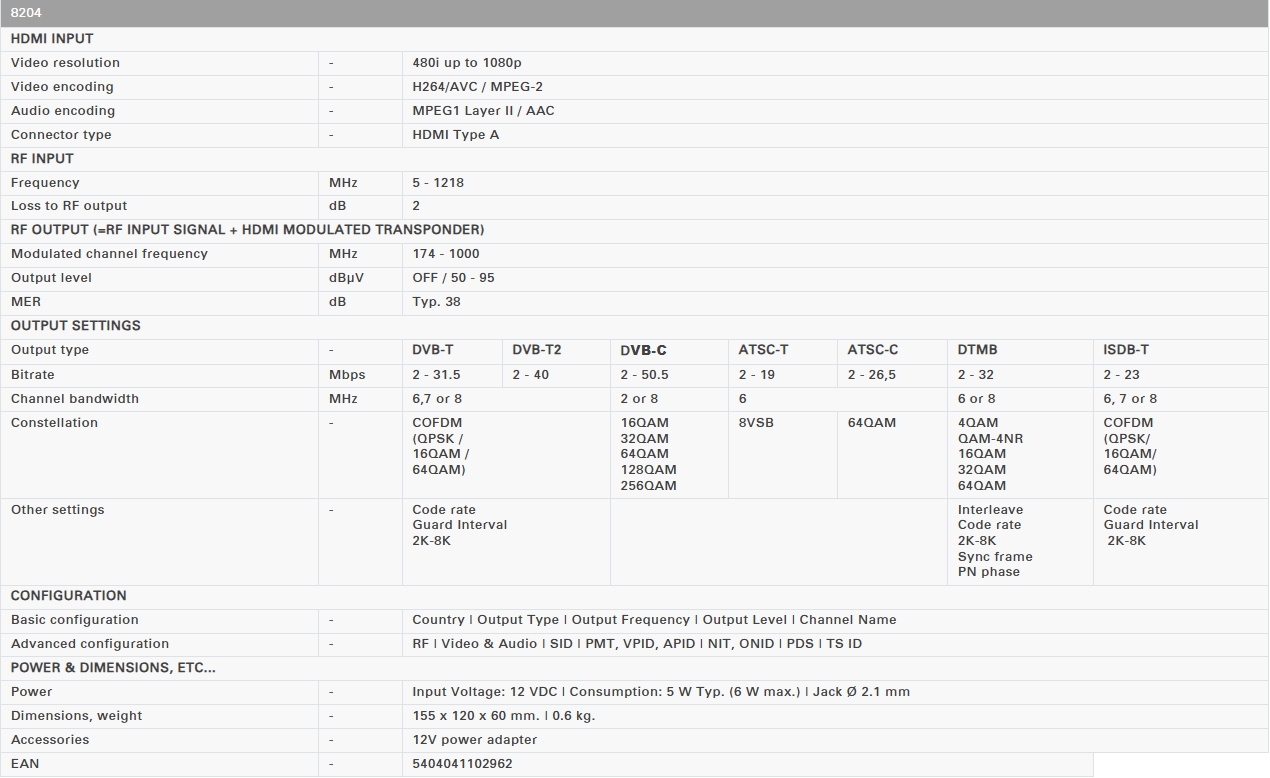
Task: Select the DVB-C output type column
Action: click(x=643, y=351)
